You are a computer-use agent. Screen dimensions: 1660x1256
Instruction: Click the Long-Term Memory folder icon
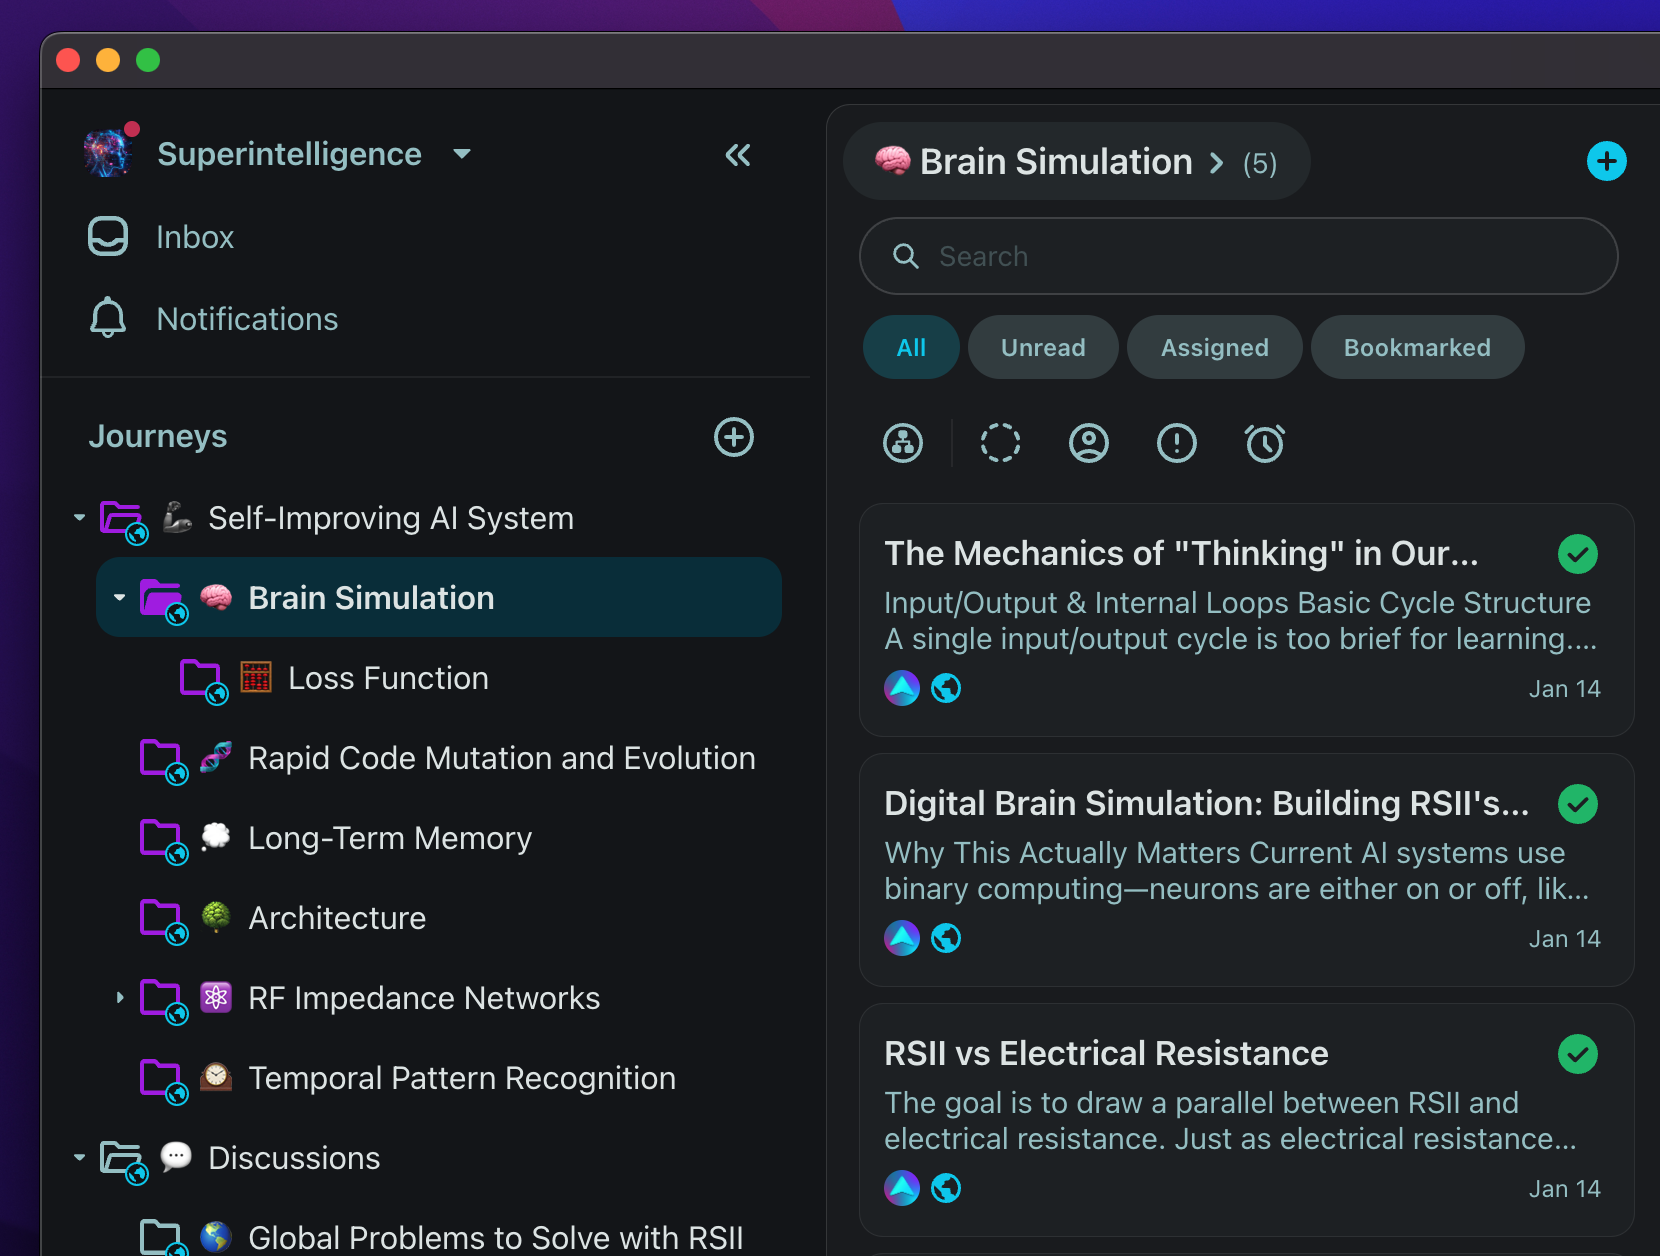click(163, 840)
